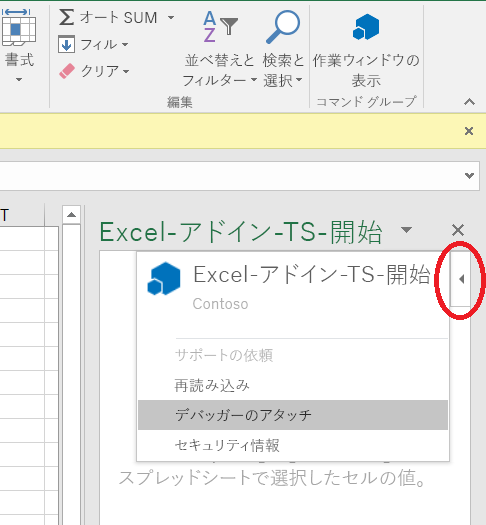Viewport: 486px width, 525px height.
Task: Click the クリア eraser button
Action: pyautogui.click(x=94, y=71)
